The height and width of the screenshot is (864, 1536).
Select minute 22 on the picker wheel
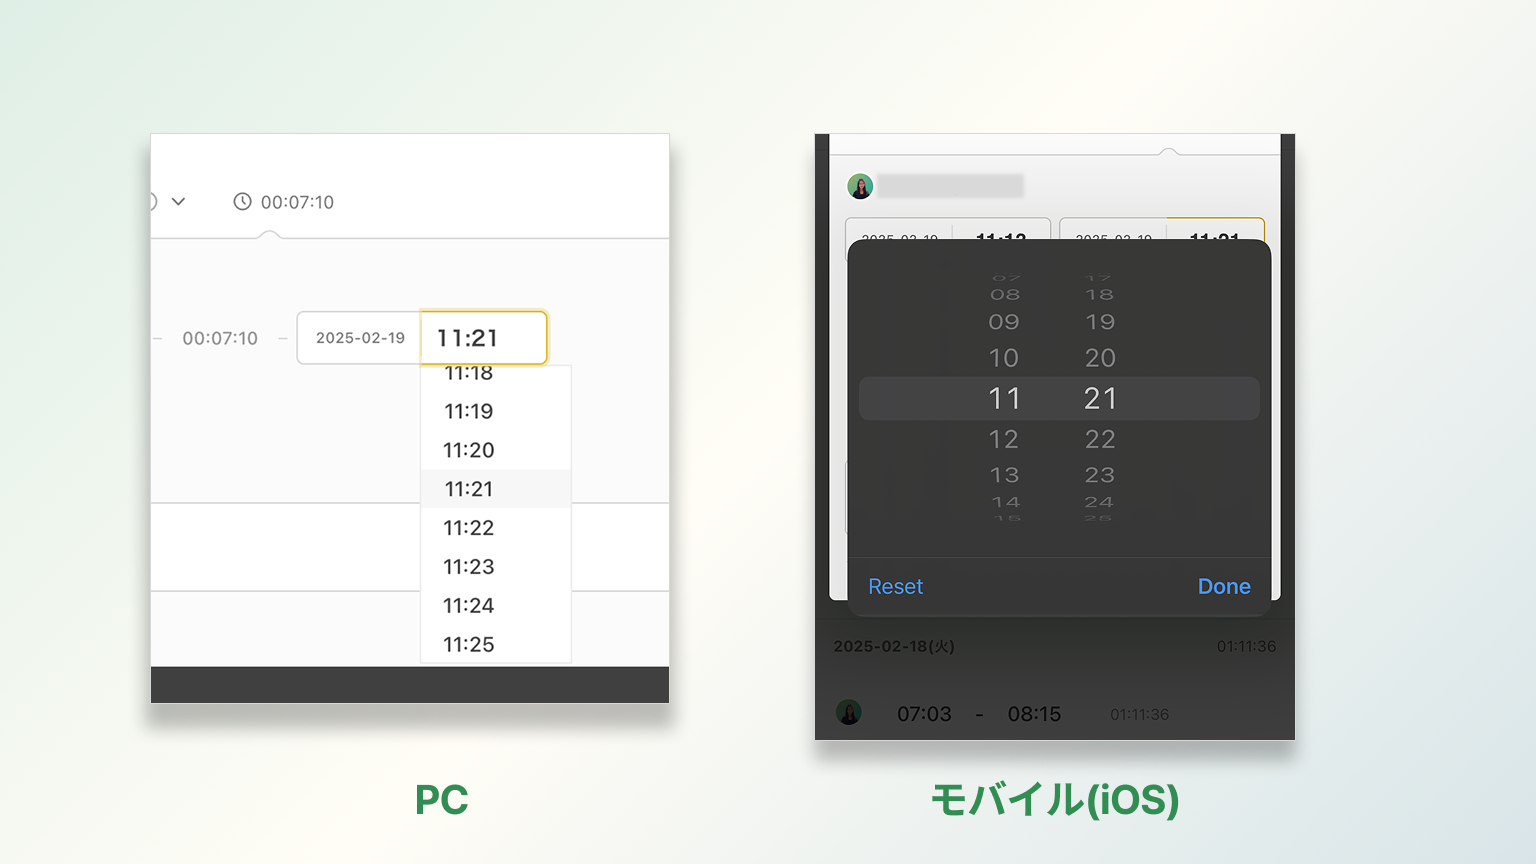point(1100,439)
